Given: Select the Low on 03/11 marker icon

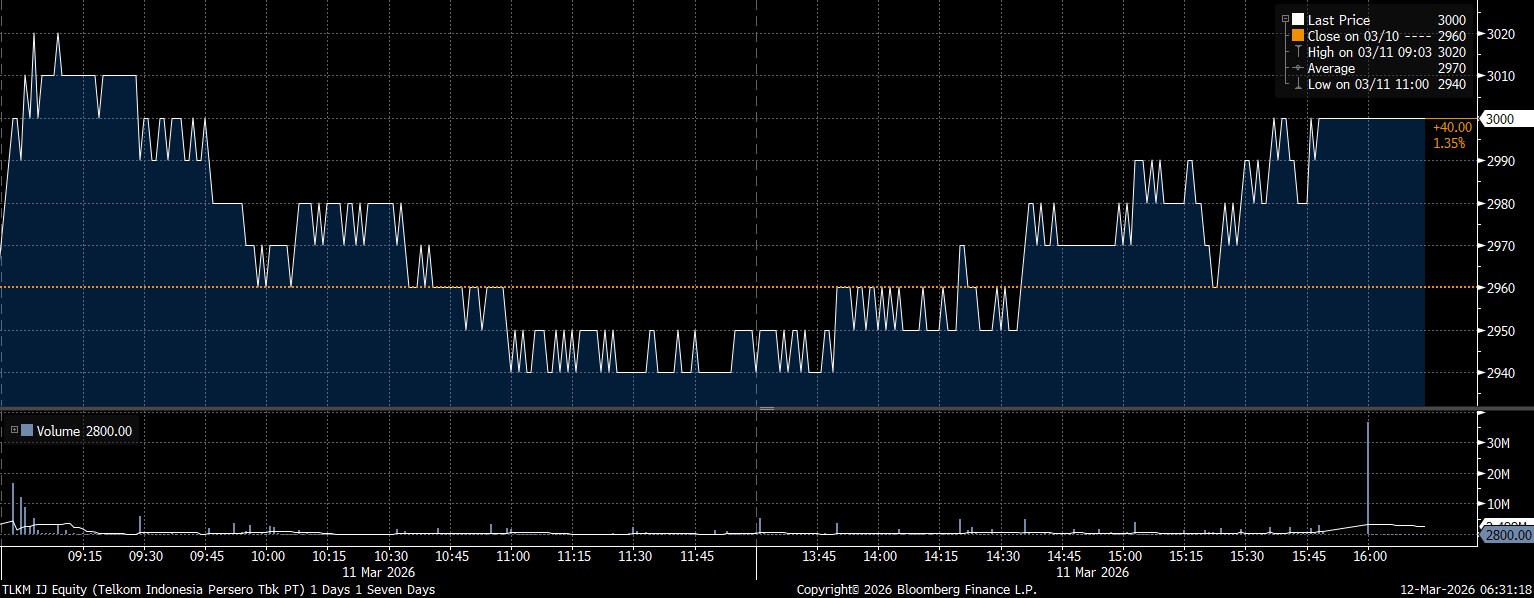Looking at the screenshot, I should coord(1297,84).
